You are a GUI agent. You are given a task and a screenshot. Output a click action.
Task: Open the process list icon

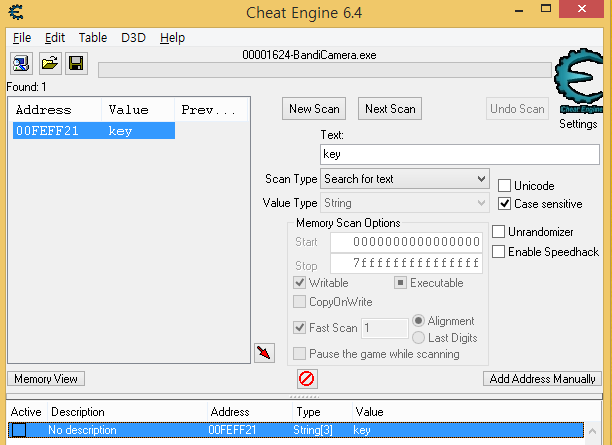pos(21,63)
